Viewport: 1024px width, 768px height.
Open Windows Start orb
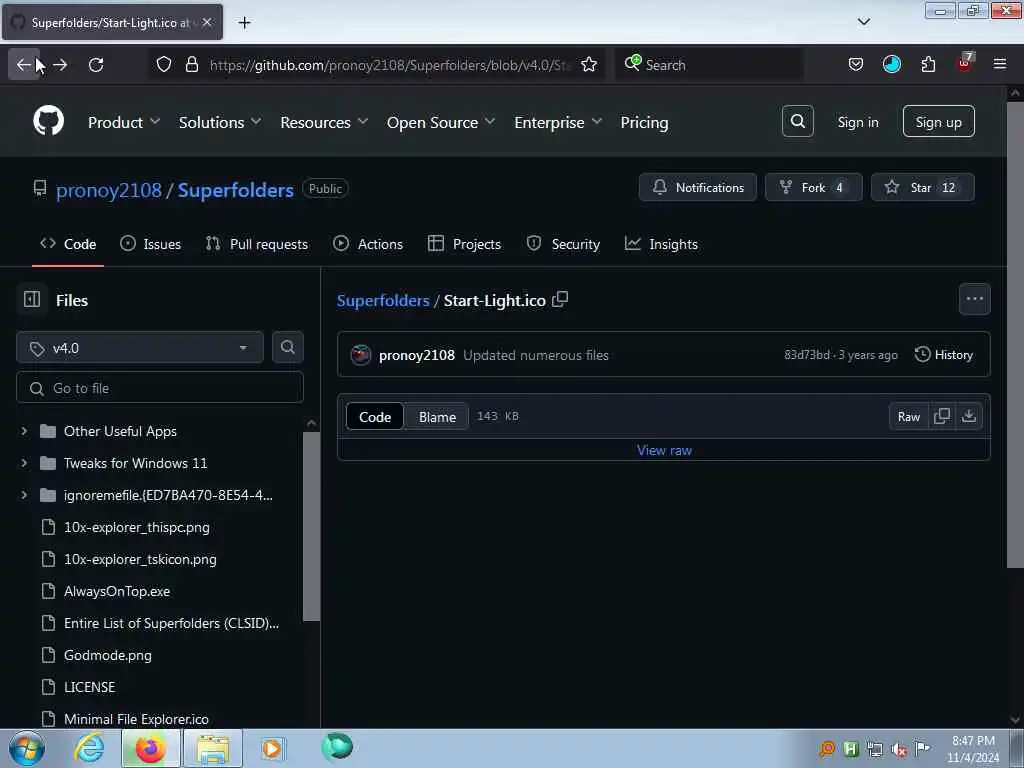(27, 748)
